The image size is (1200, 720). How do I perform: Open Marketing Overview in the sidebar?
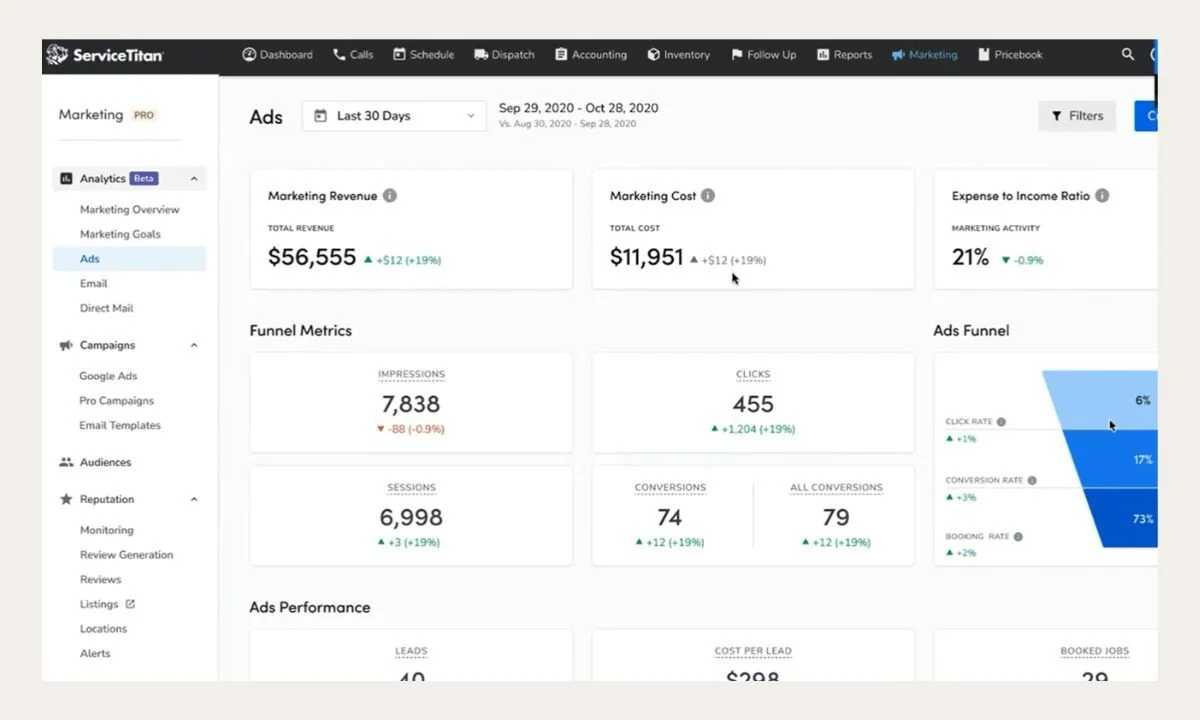coord(130,209)
